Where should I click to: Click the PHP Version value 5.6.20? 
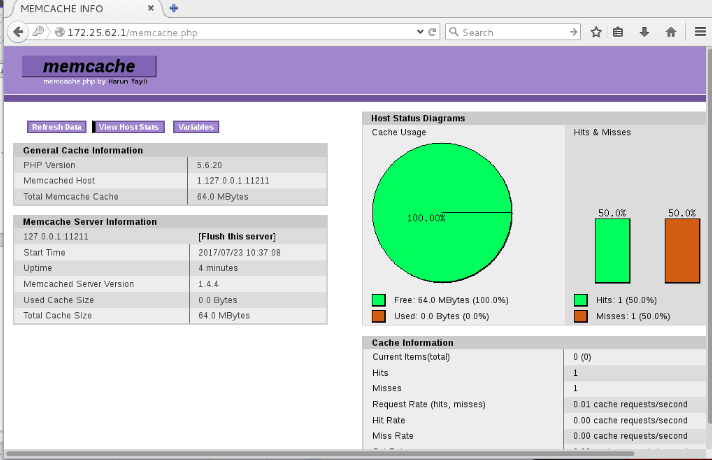tap(209, 165)
